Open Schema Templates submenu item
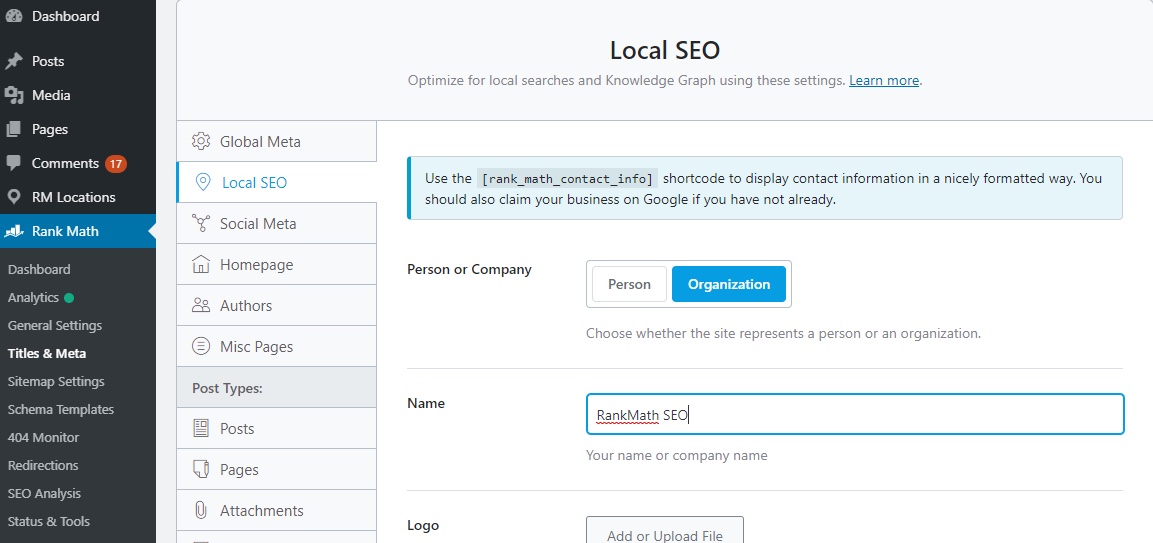The width and height of the screenshot is (1153, 543). [61, 409]
